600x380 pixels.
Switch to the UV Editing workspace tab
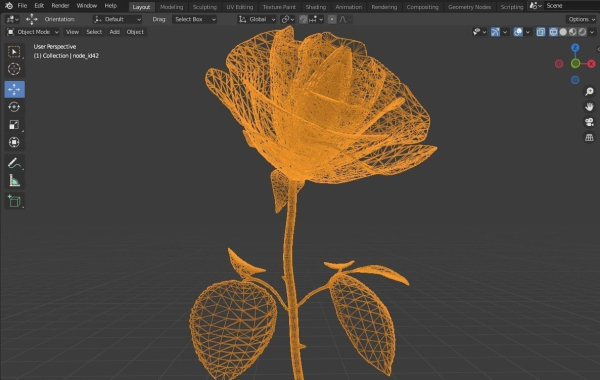[x=240, y=7]
